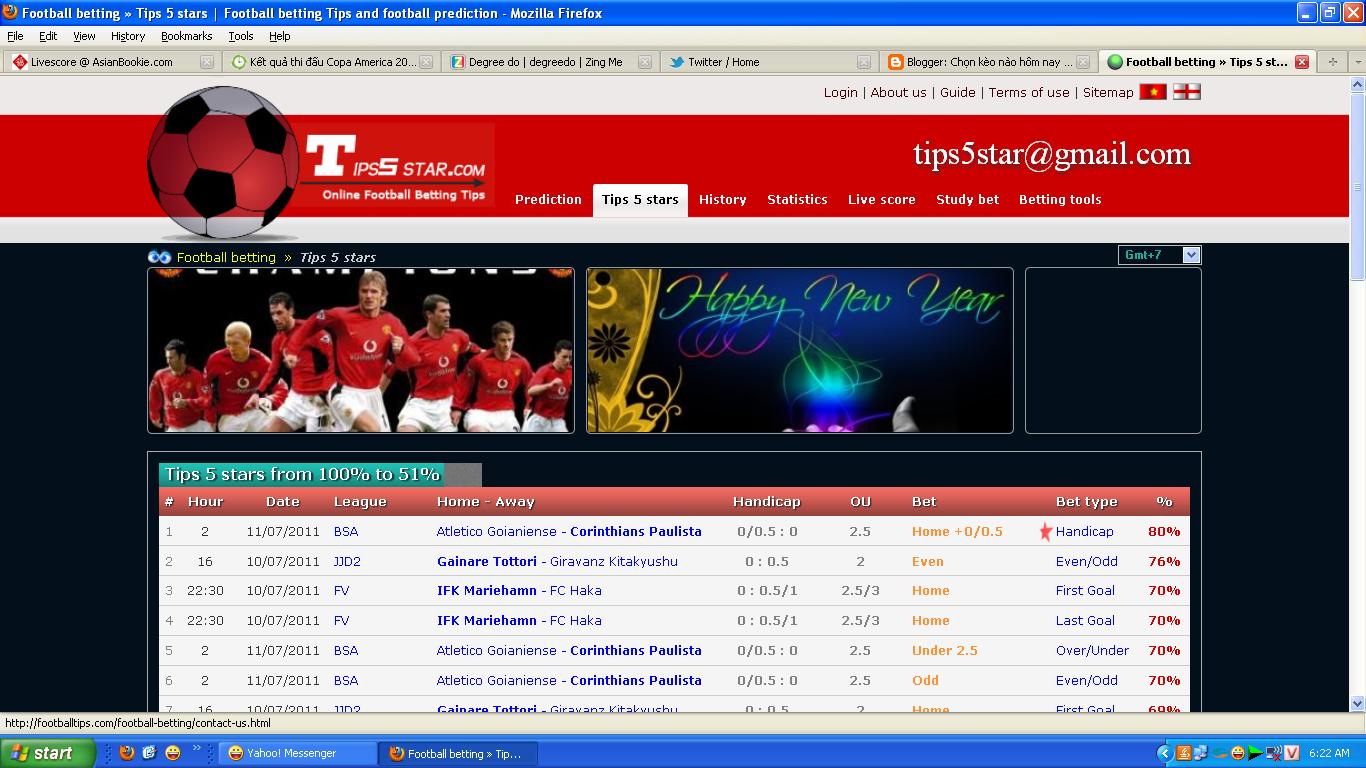The width and height of the screenshot is (1366, 768).
Task: Switch to Twitter / Home tab
Action: [769, 62]
